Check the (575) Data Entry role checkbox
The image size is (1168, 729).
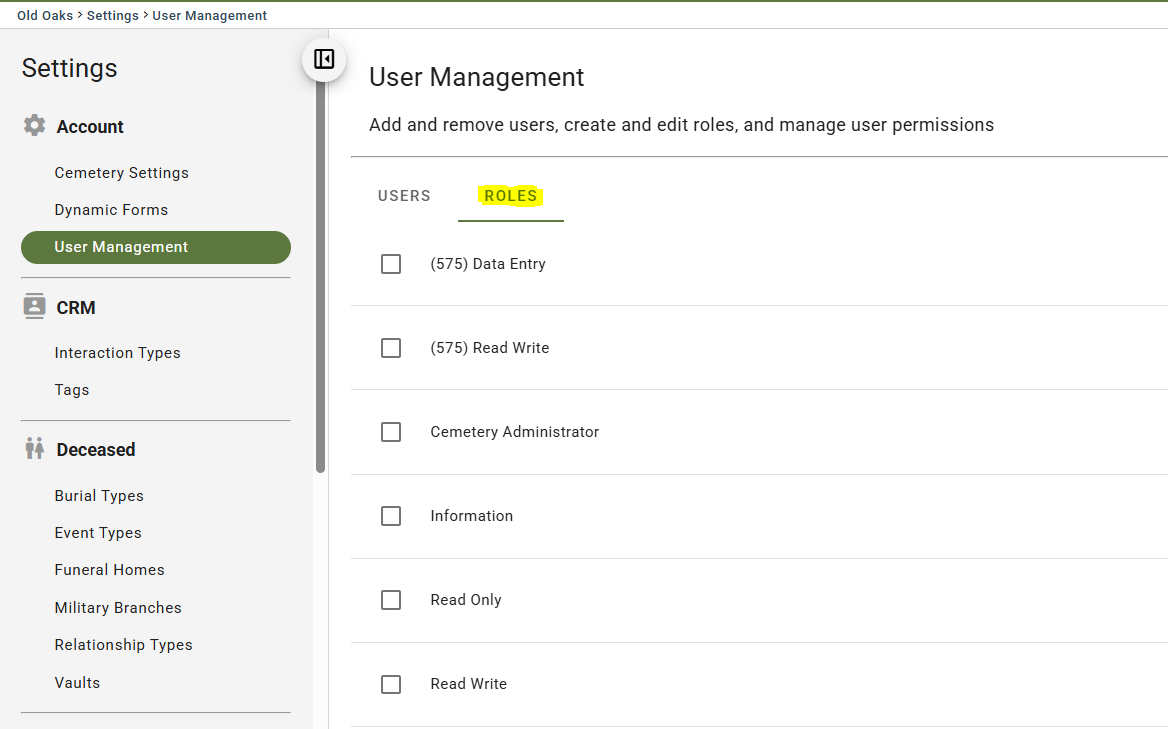point(391,264)
